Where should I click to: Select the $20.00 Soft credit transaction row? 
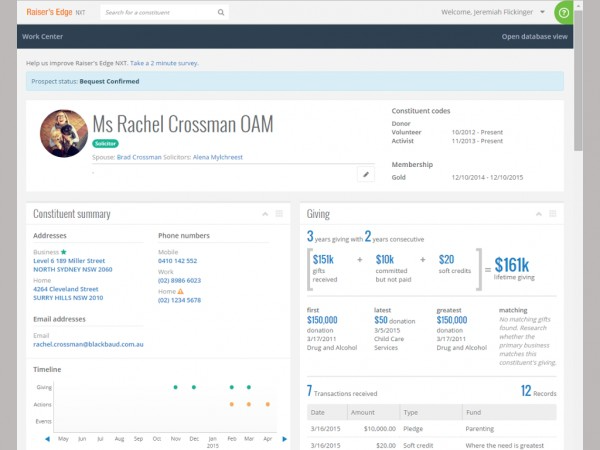click(x=432, y=445)
